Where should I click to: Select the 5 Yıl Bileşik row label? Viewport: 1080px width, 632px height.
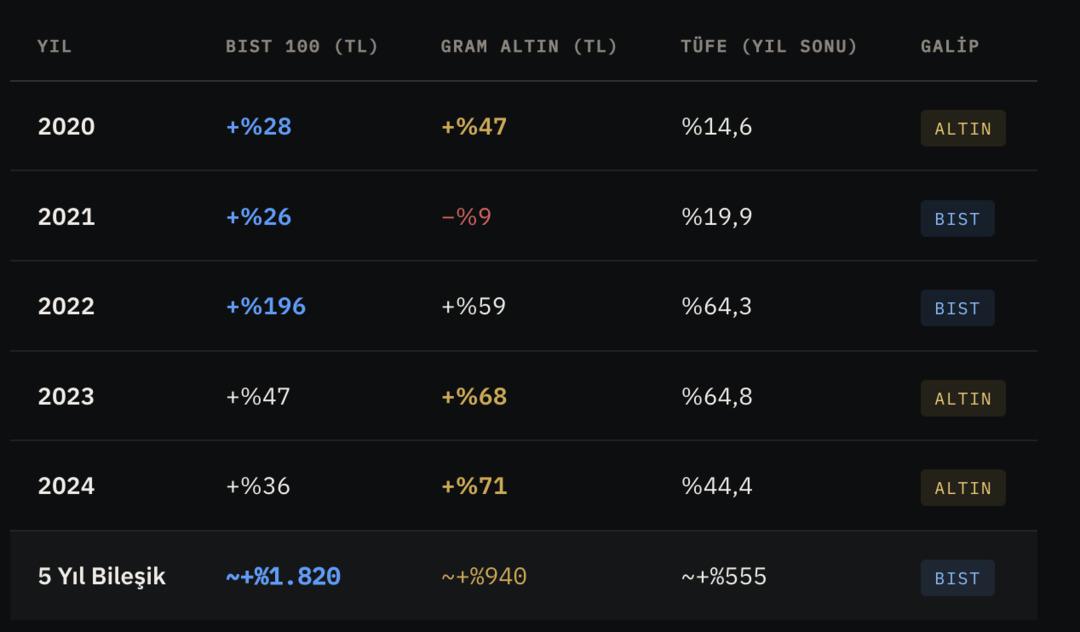point(102,576)
